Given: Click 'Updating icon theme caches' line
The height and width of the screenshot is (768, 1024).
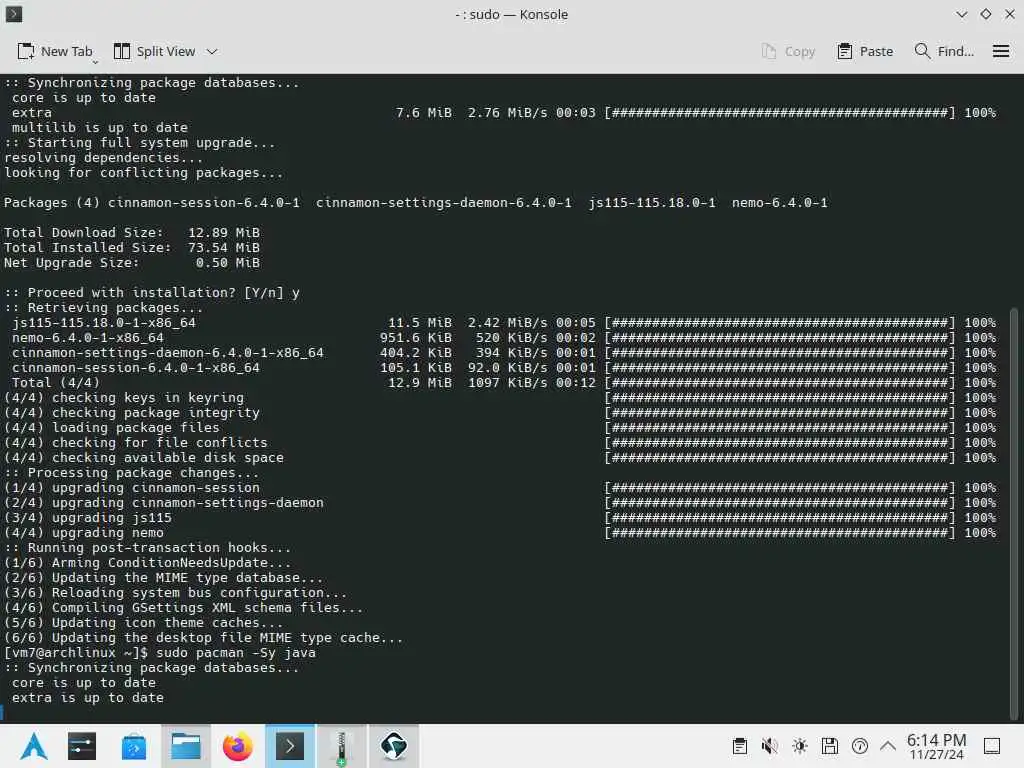Looking at the screenshot, I should 144,623.
